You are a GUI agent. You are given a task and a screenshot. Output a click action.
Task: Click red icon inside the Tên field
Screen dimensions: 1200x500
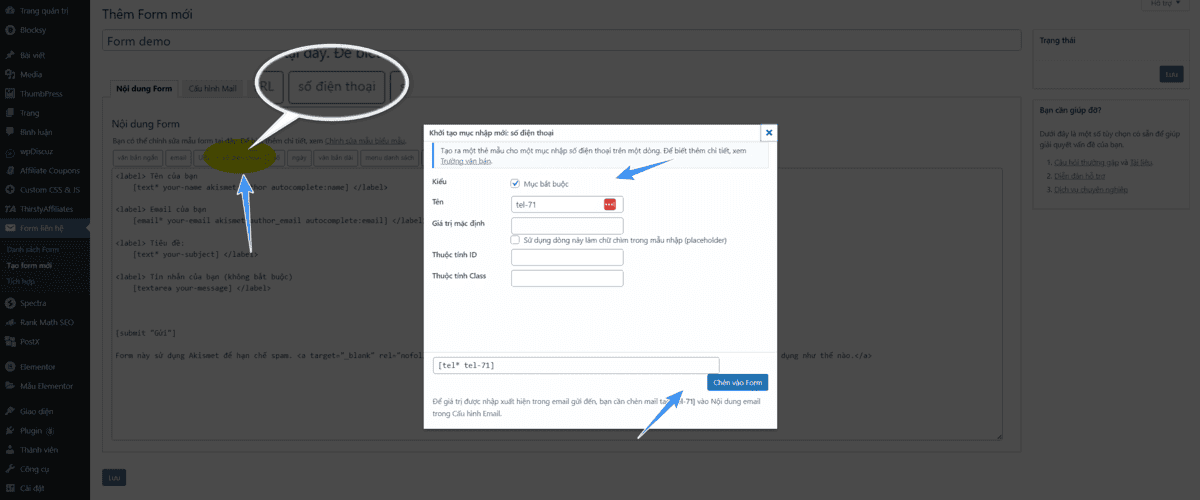click(610, 204)
